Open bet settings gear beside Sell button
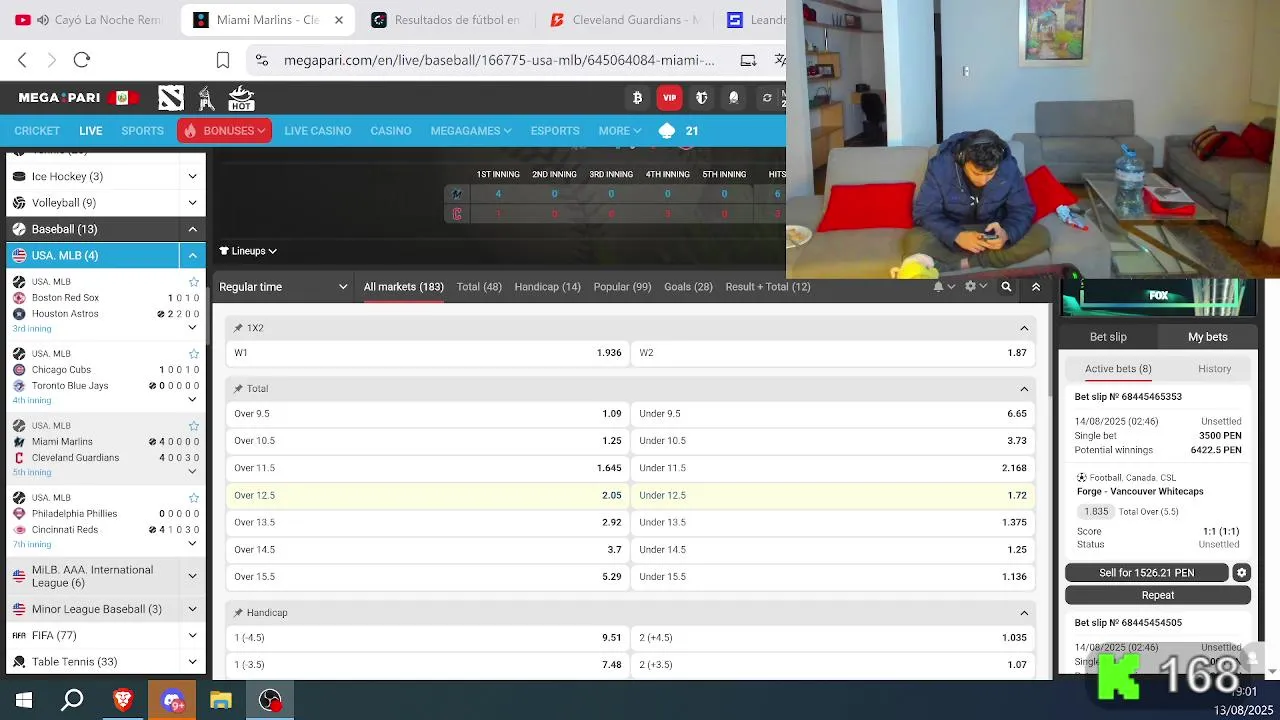This screenshot has height=720, width=1280. (x=1241, y=573)
